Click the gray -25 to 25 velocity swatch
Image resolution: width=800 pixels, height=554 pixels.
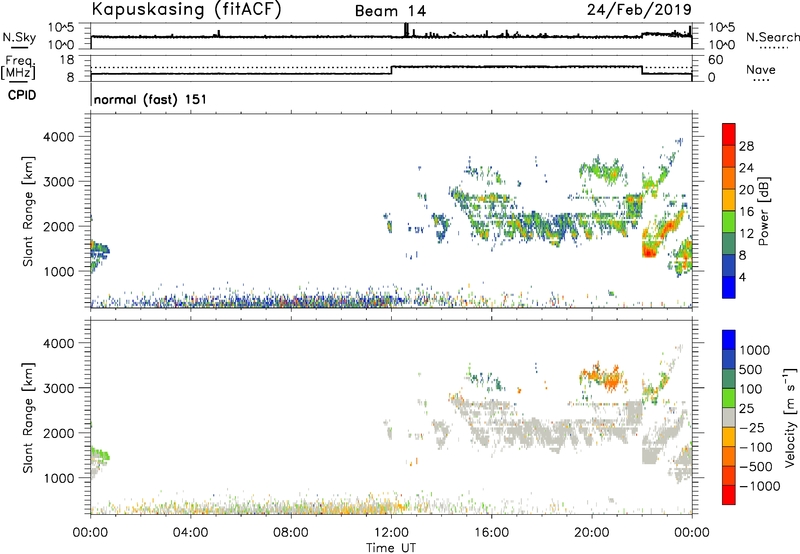click(x=729, y=417)
